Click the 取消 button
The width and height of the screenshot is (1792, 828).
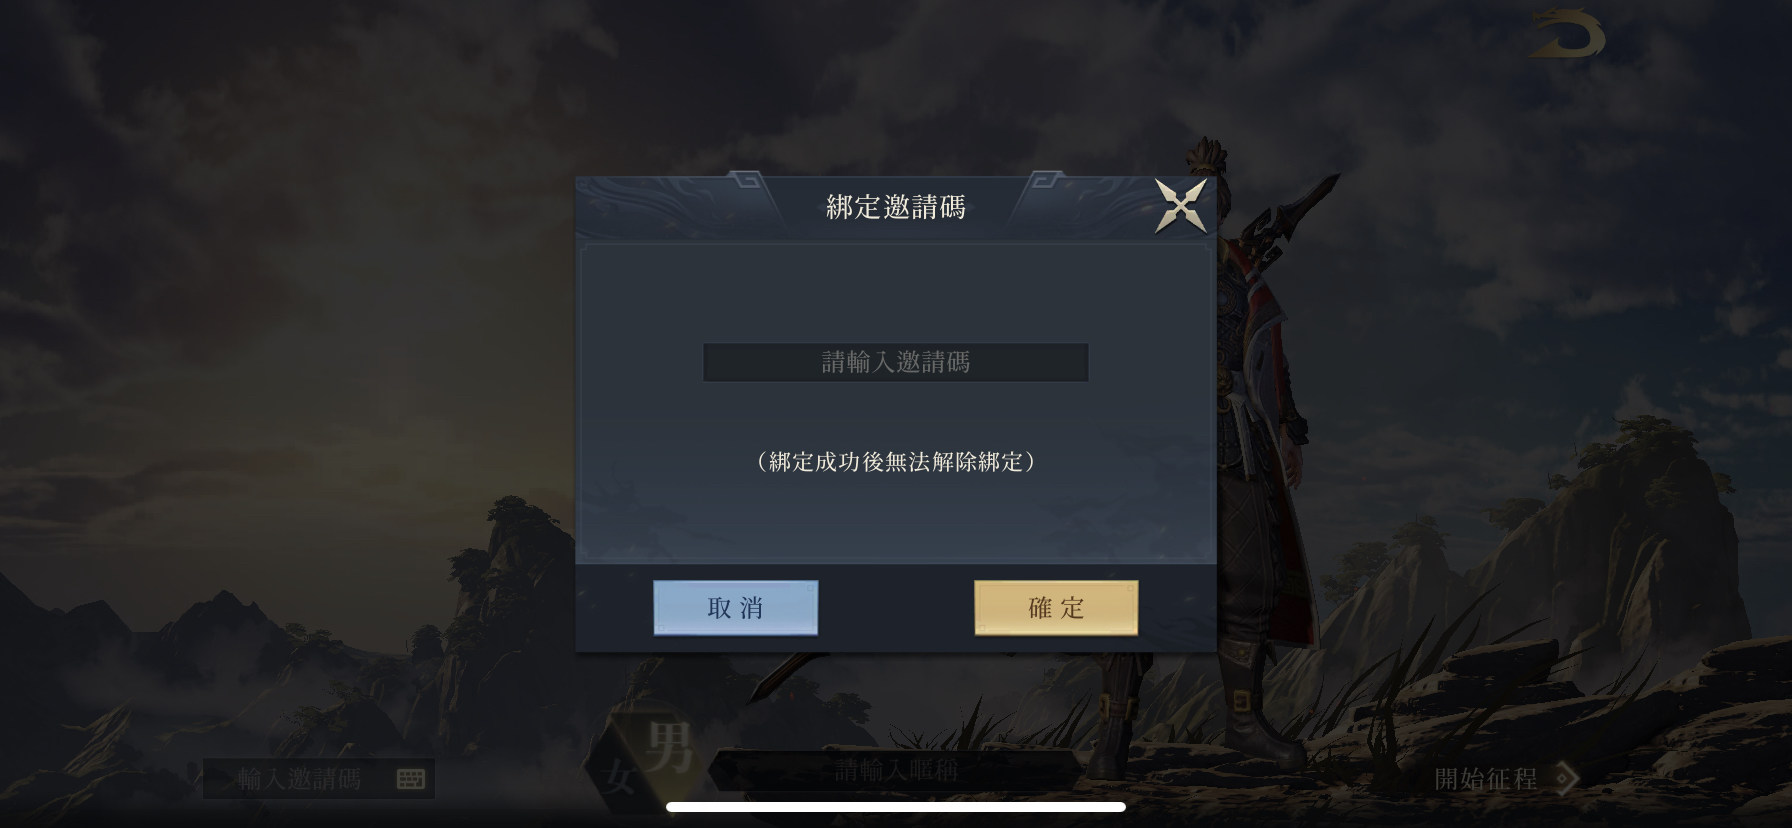(x=736, y=607)
